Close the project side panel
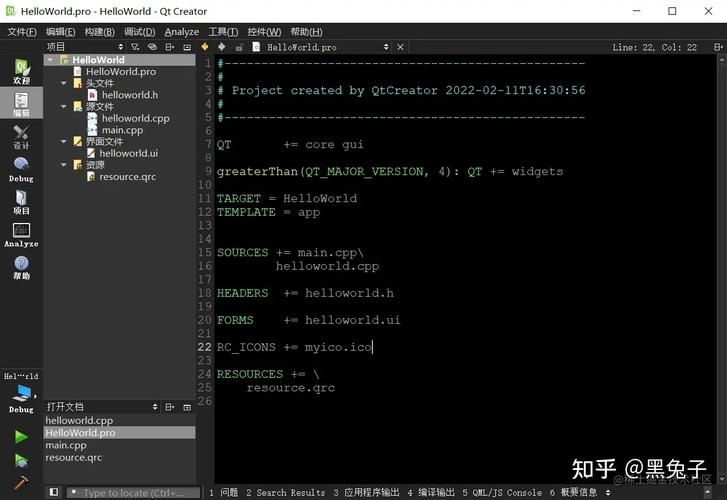727x500 pixels. [x=187, y=47]
